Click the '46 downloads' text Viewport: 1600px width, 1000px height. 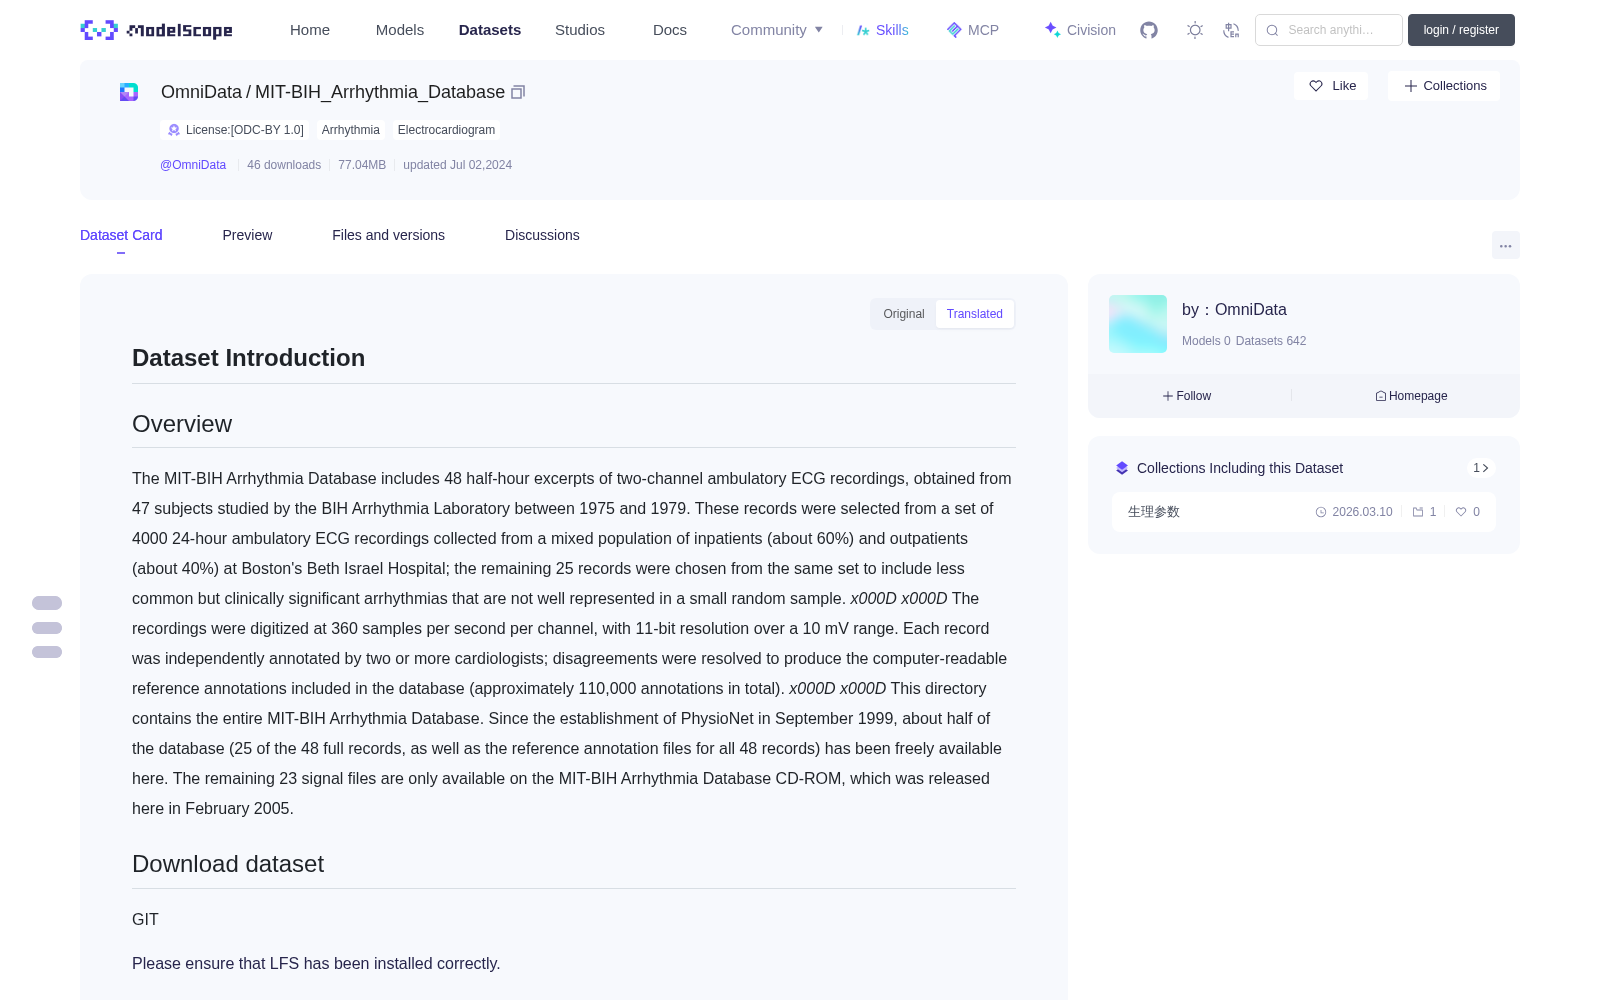pos(284,165)
